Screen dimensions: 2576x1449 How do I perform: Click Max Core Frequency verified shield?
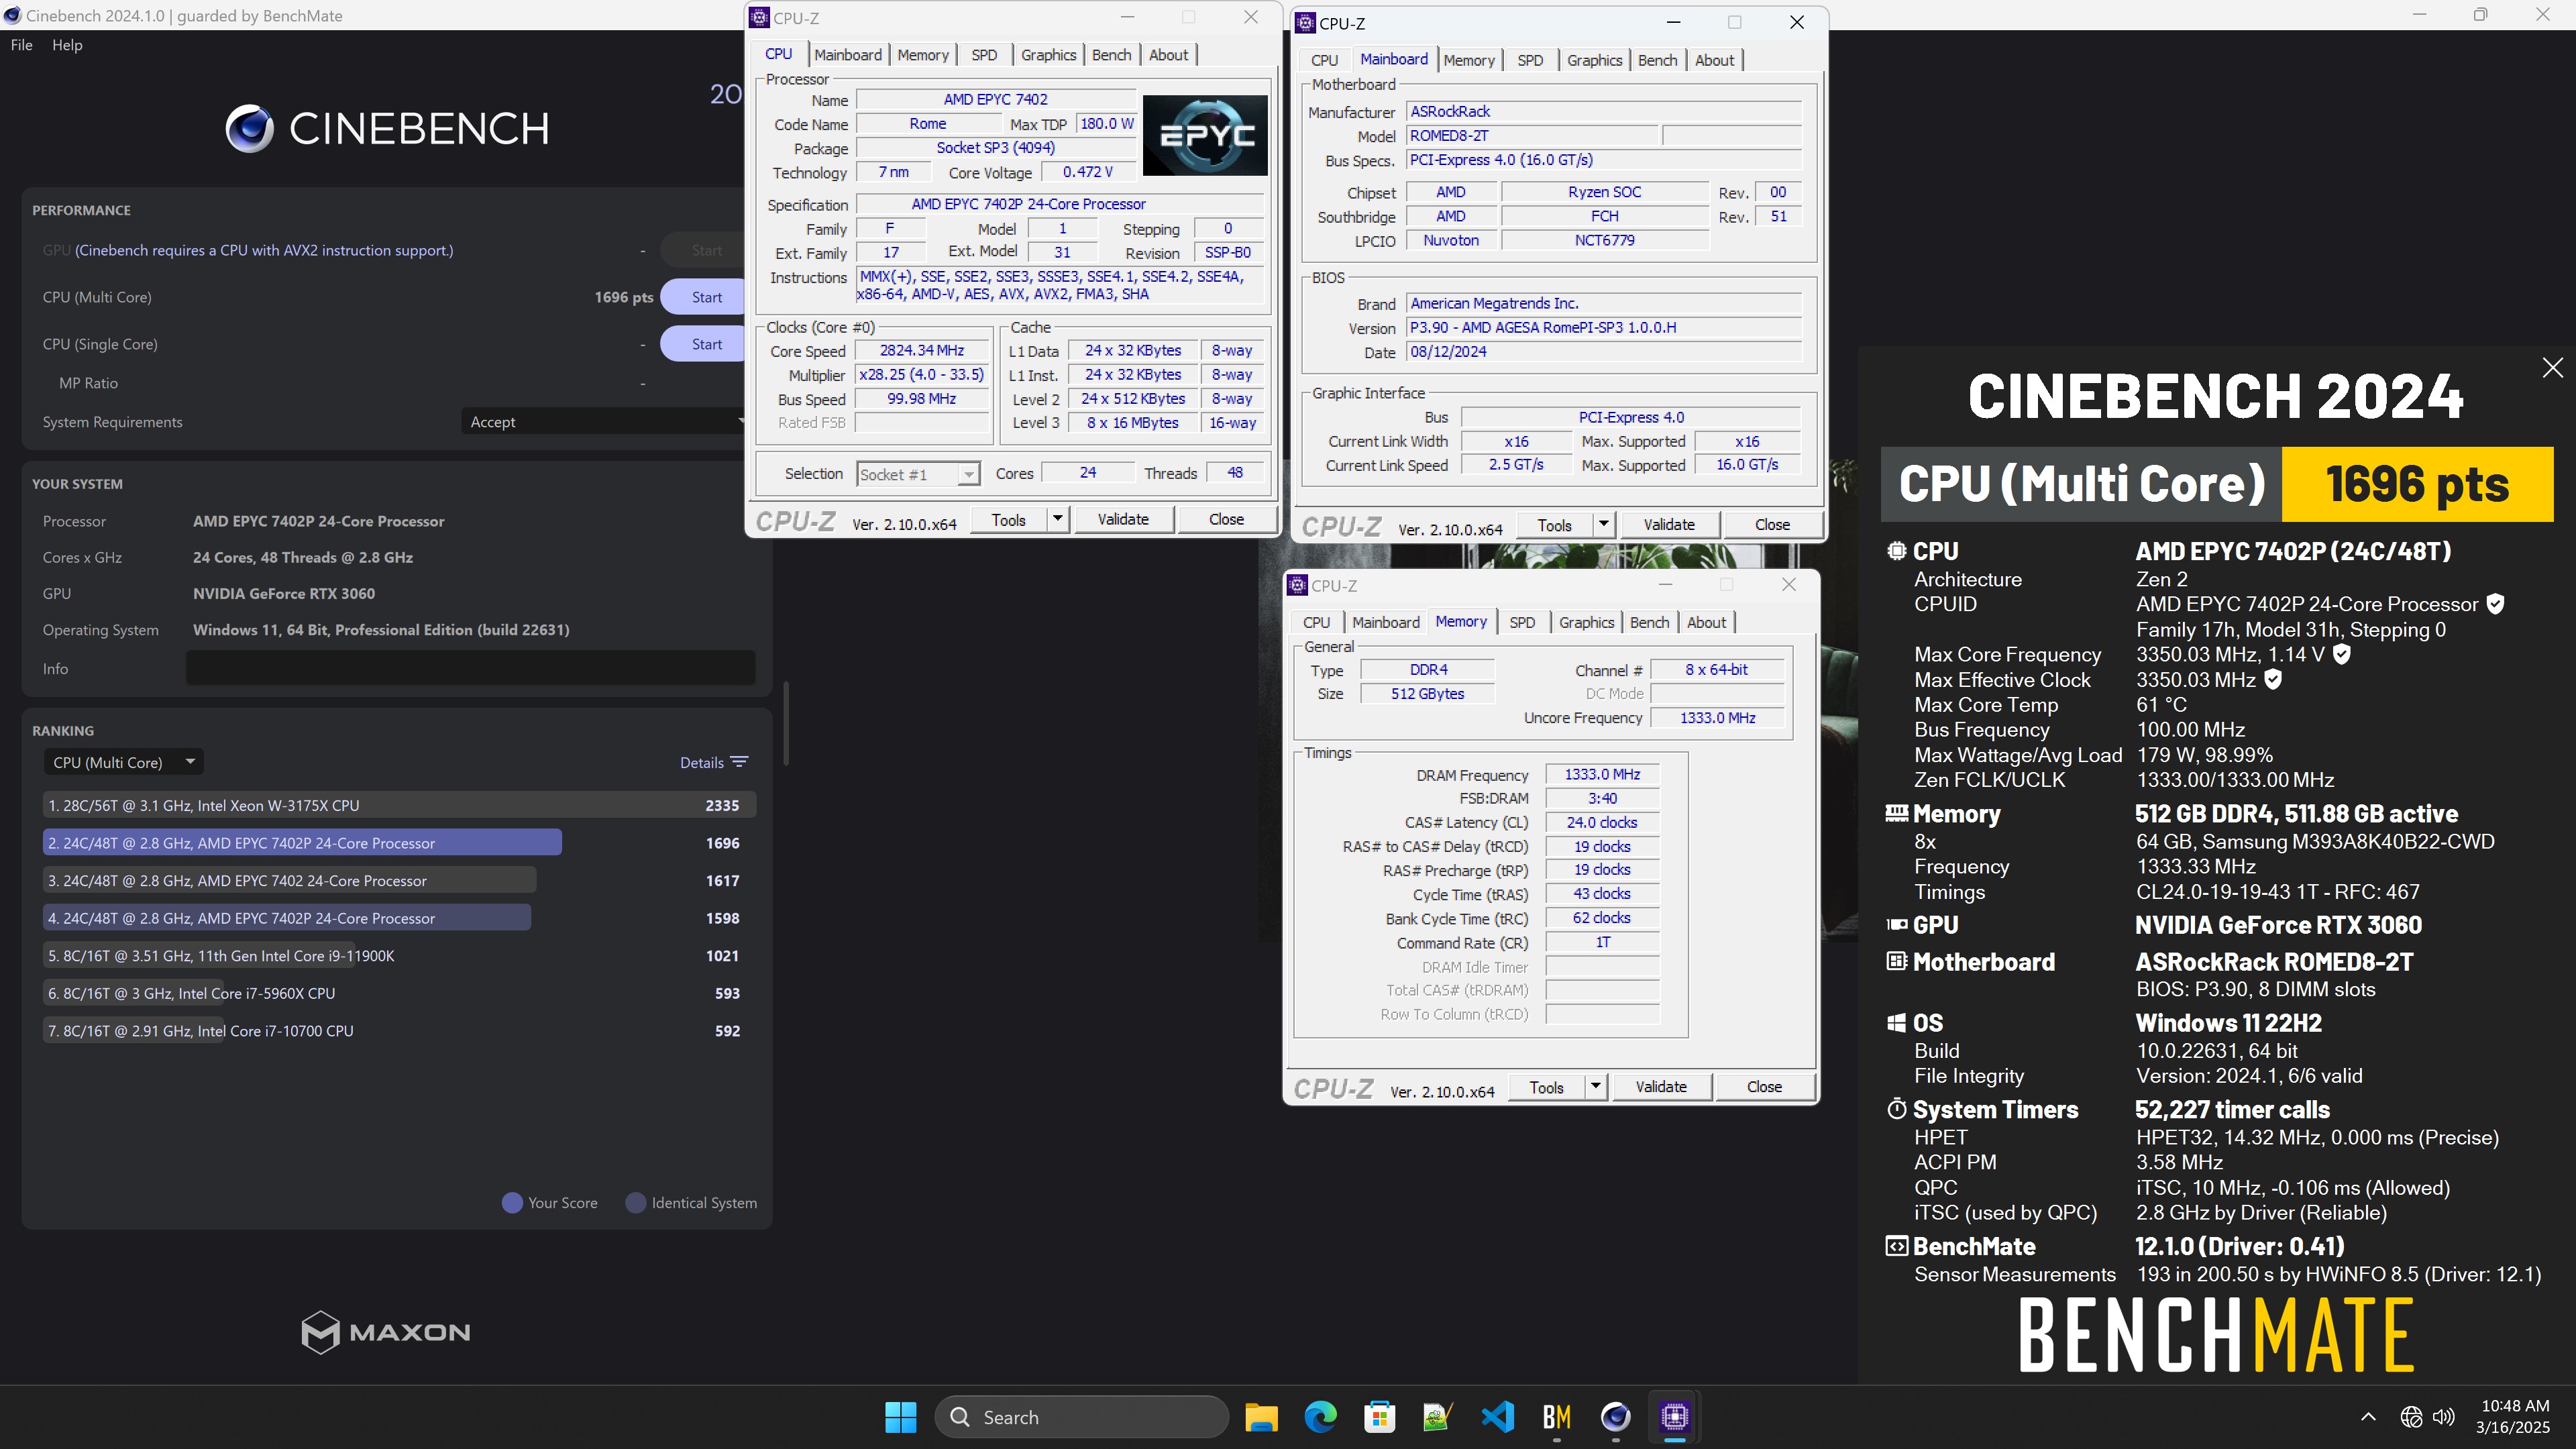click(2341, 654)
